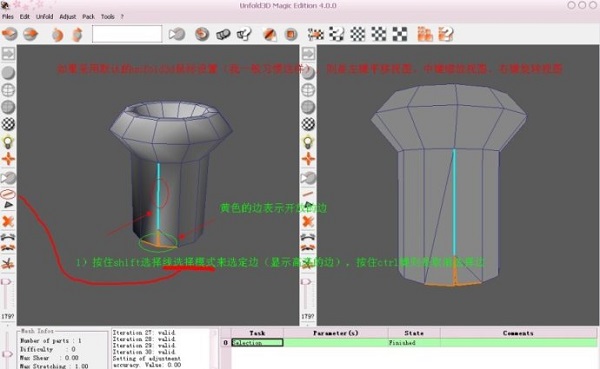Click the first orange load-mesh toolbar icon
The height and width of the screenshot is (369, 600).
pos(10,34)
